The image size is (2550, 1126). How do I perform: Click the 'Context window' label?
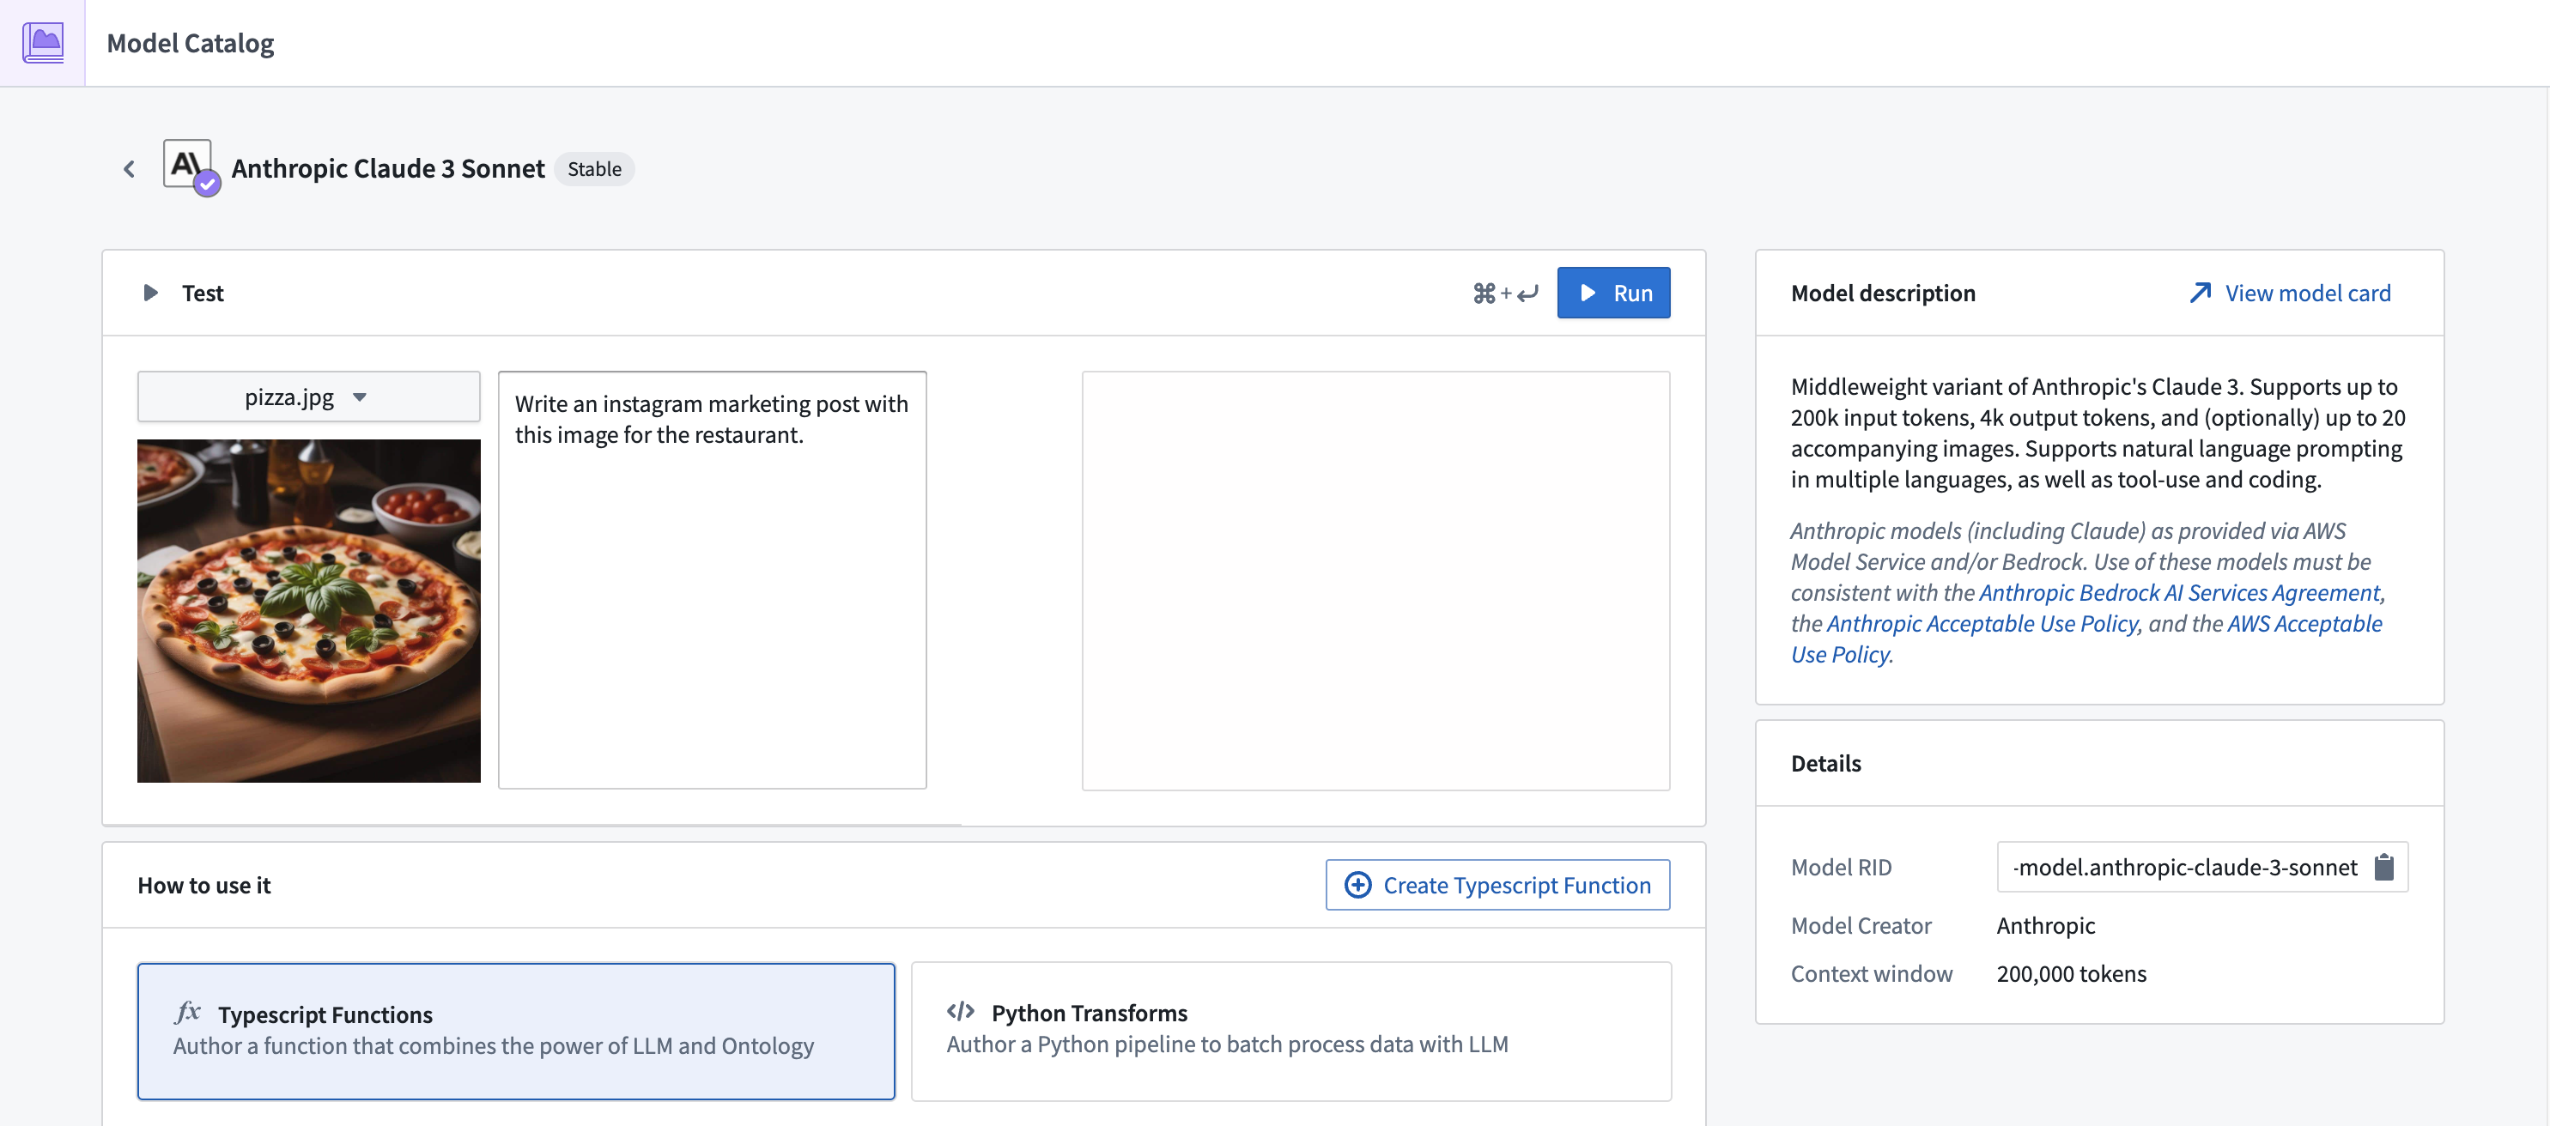point(1871,974)
